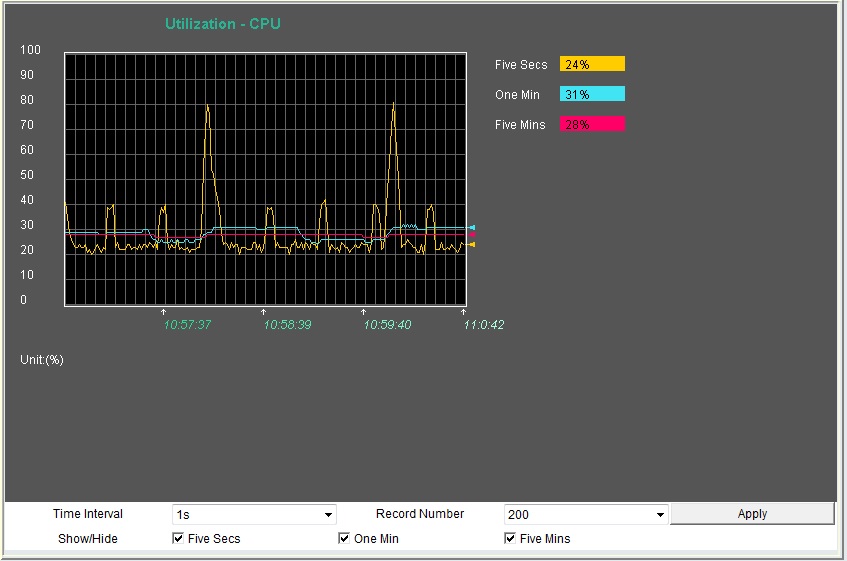
Task: Select the yellow Five Secs 24% swatch
Action: click(x=592, y=65)
